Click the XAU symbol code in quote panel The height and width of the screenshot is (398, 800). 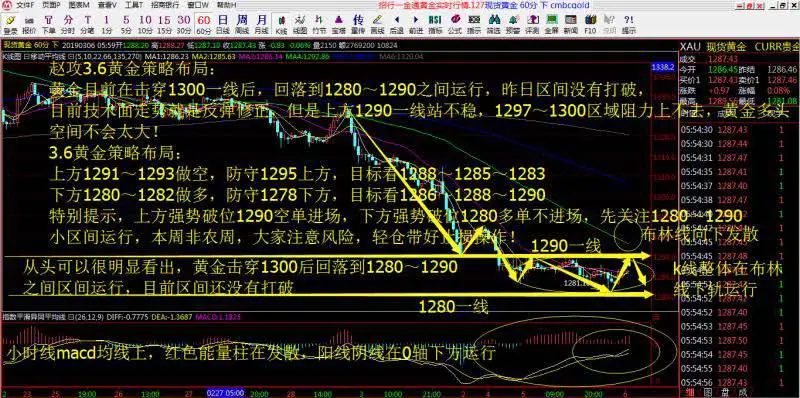689,47
